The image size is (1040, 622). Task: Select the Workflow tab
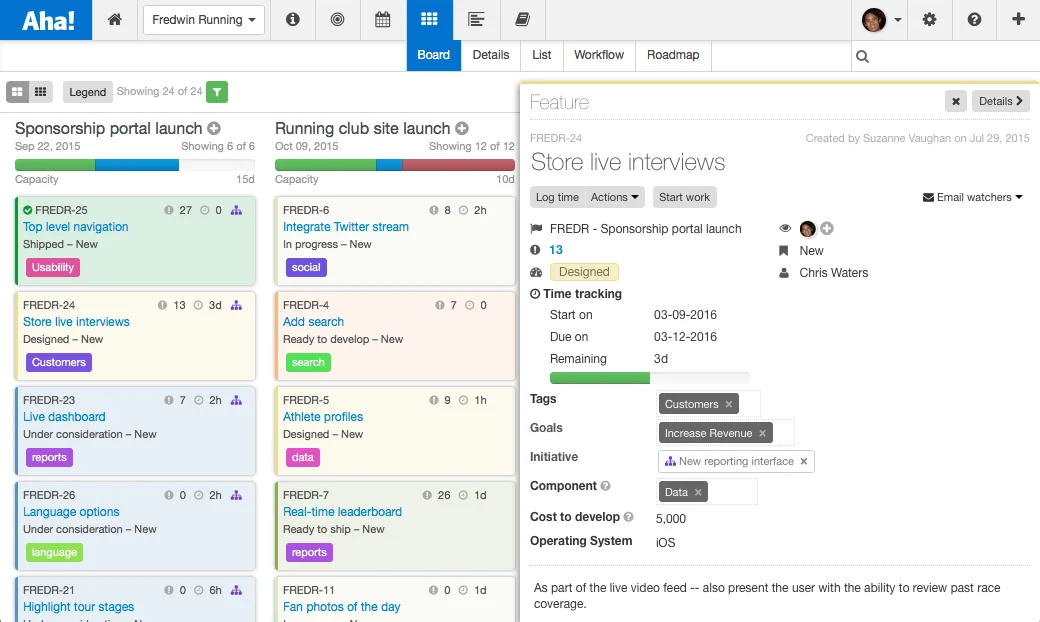click(599, 55)
